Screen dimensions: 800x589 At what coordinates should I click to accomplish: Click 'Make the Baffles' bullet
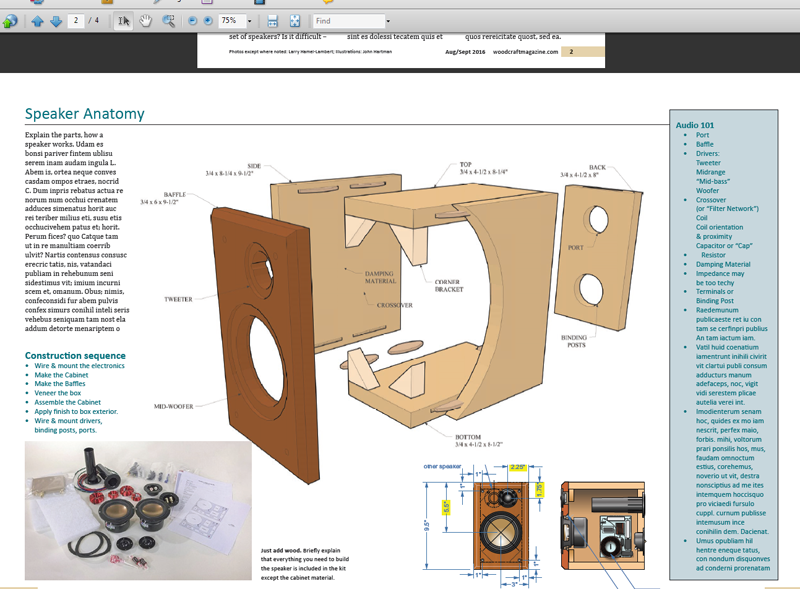pyautogui.click(x=60, y=383)
